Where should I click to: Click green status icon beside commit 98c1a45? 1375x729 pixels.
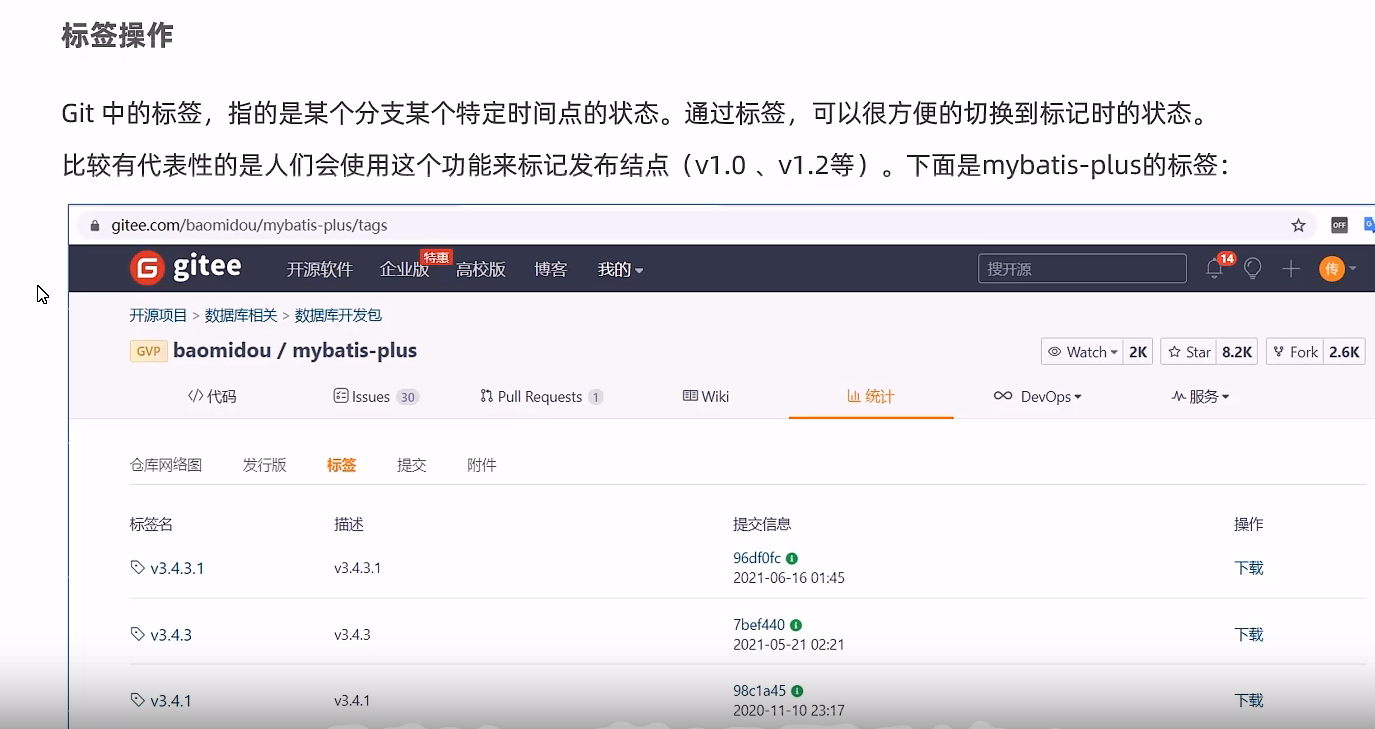(x=797, y=691)
